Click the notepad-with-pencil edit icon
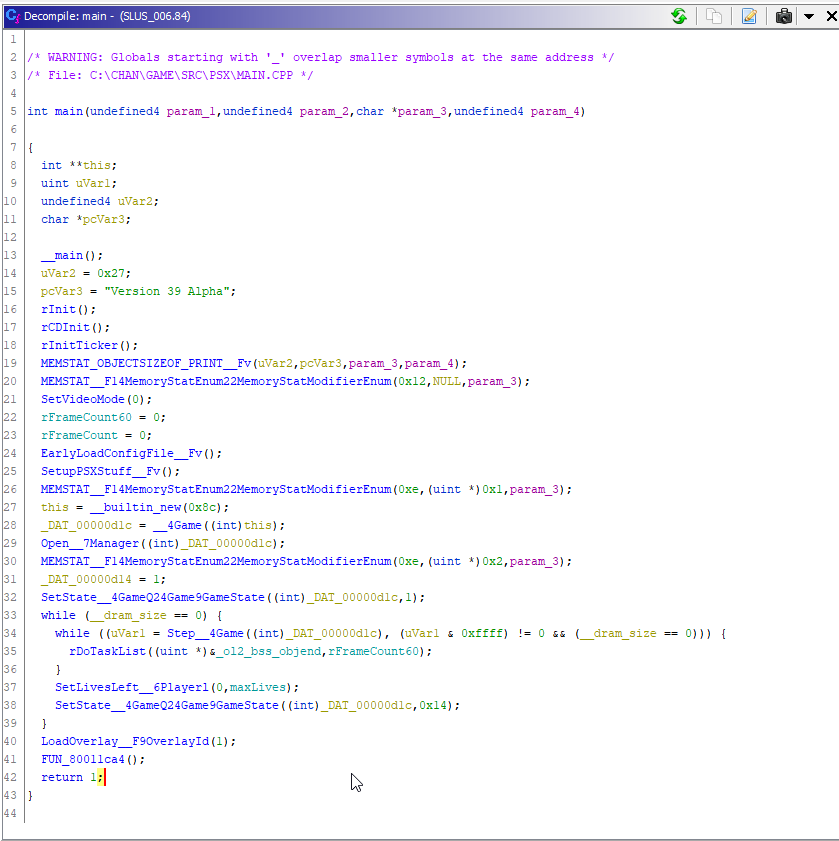 (749, 16)
